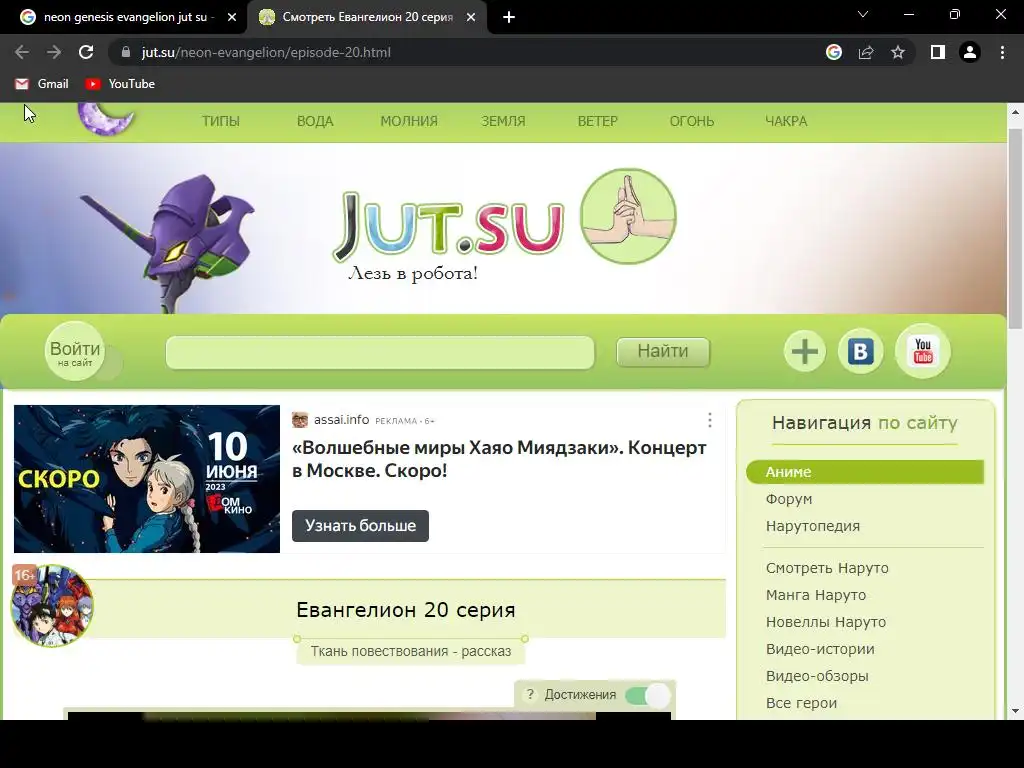1024x768 pixels.
Task: Open the browser side panel icon
Action: point(938,52)
